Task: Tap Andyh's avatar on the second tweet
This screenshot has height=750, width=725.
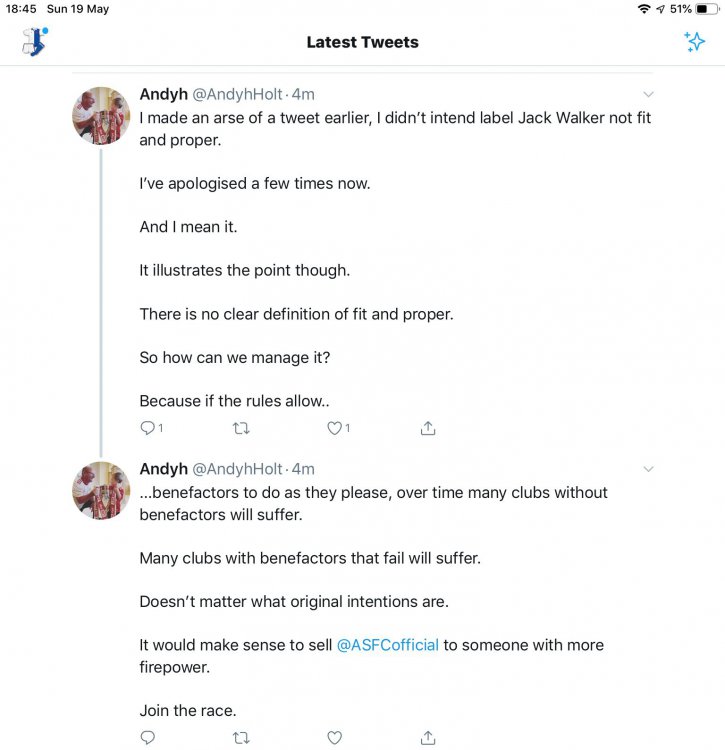Action: pos(100,490)
